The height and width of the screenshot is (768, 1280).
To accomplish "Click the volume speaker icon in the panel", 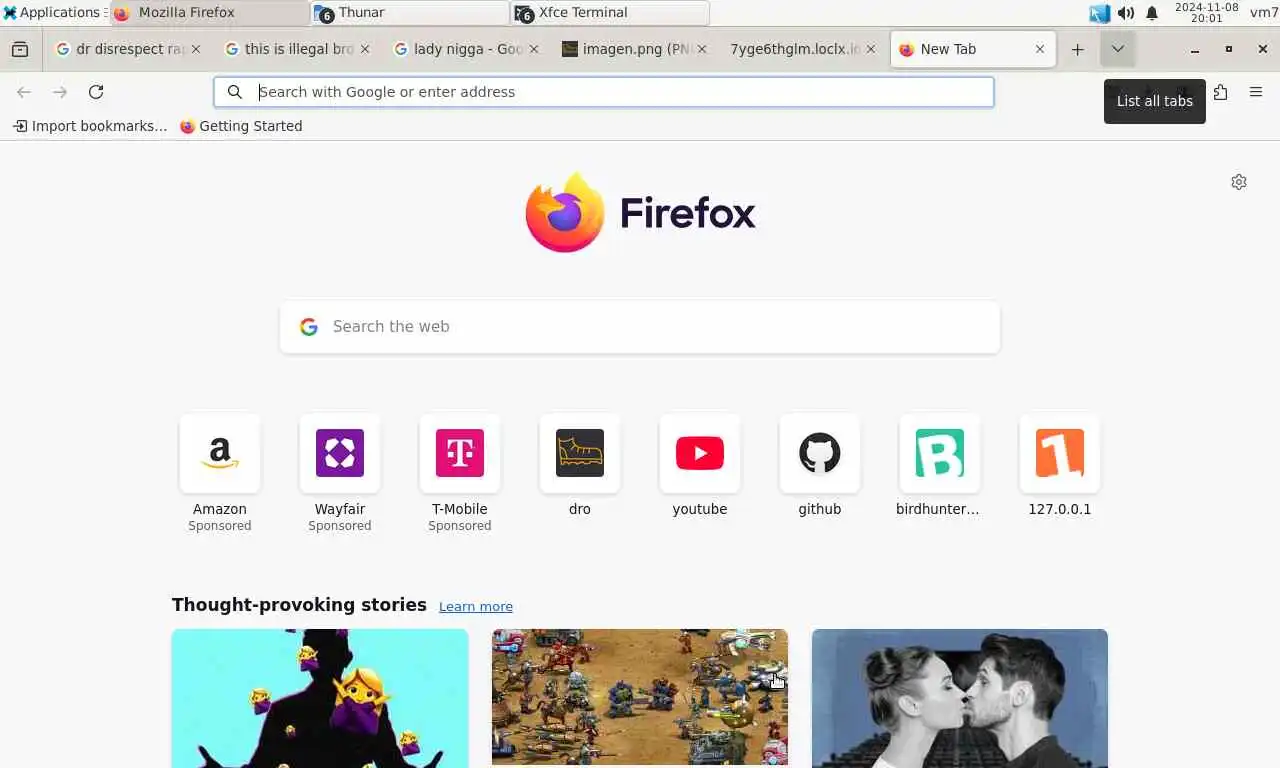I will [1126, 13].
